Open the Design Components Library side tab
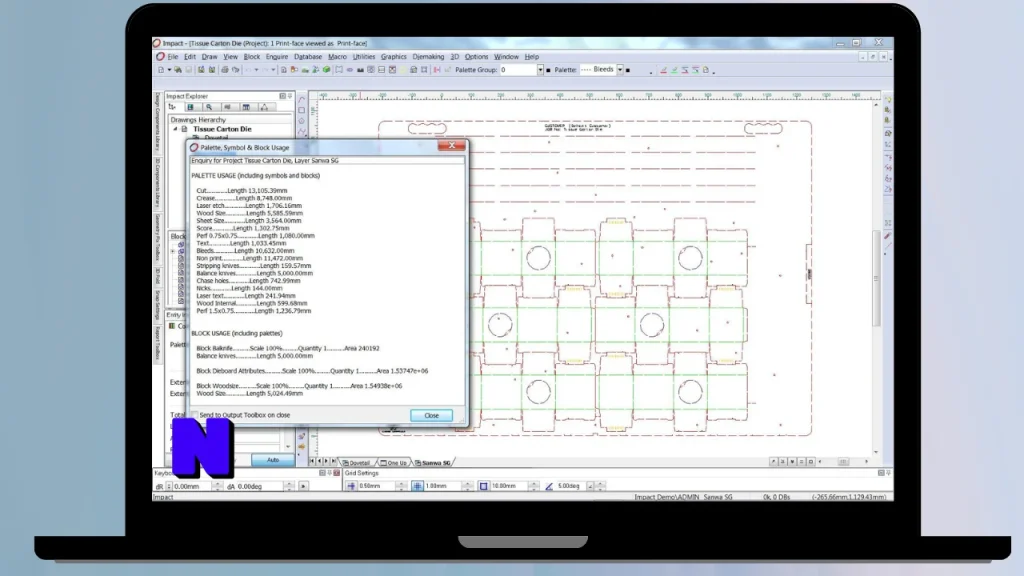The height and width of the screenshot is (576, 1024). pos(157,122)
